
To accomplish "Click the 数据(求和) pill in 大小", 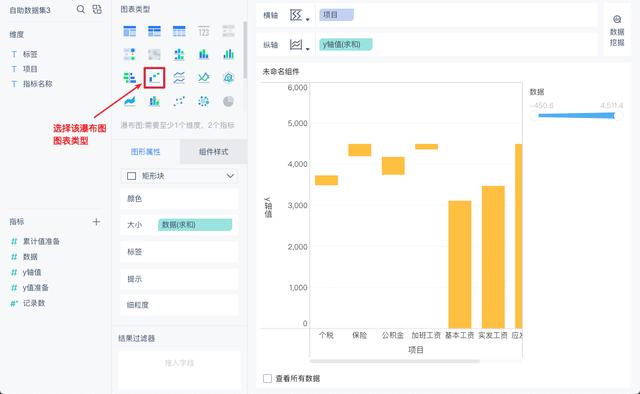I will pyautogui.click(x=195, y=225).
